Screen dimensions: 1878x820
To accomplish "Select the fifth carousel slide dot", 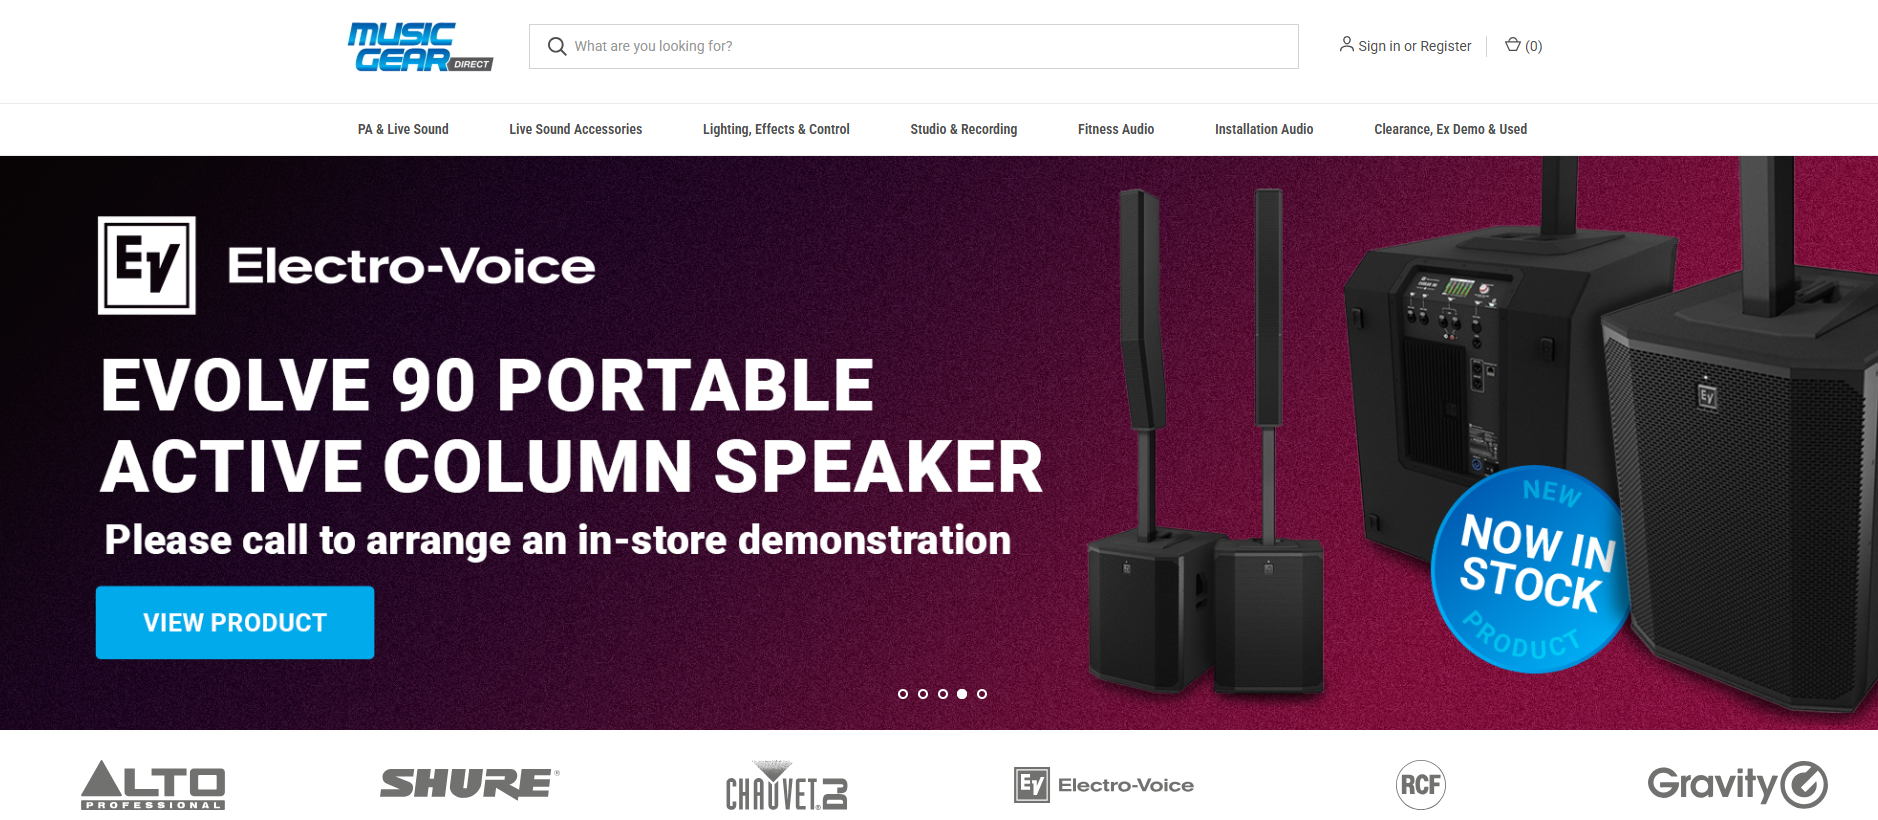I will (982, 694).
